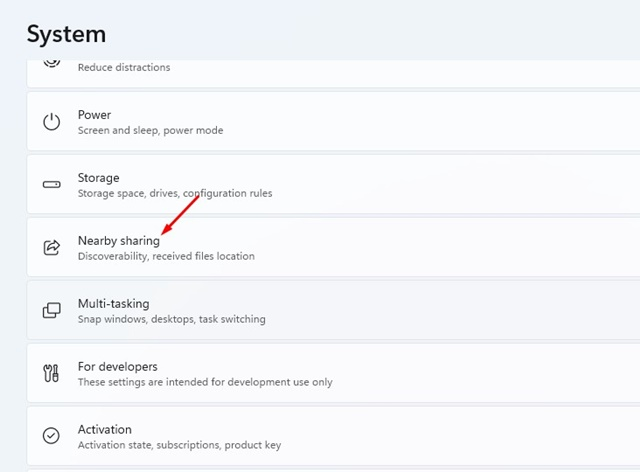Click the Multi-tasking windows icon
This screenshot has height=472, width=640.
coord(51,311)
